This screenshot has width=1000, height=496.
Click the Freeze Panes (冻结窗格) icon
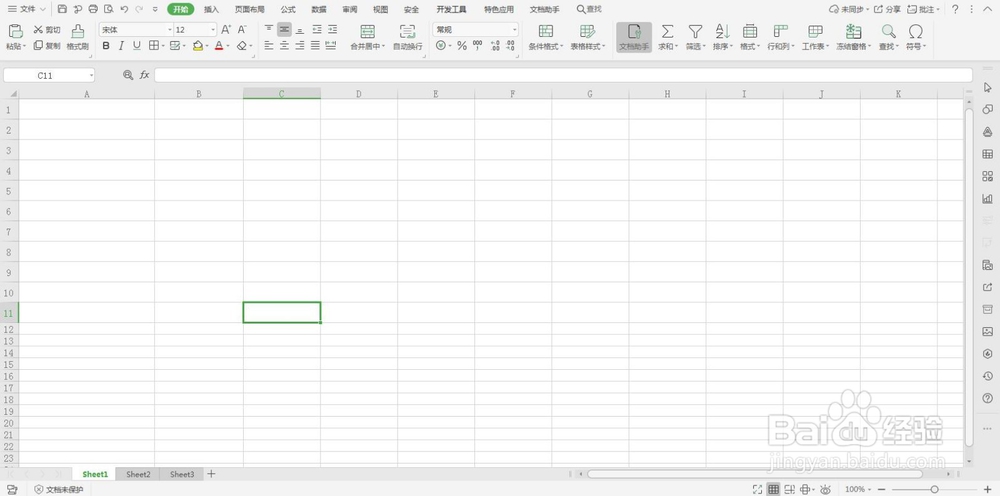(853, 31)
